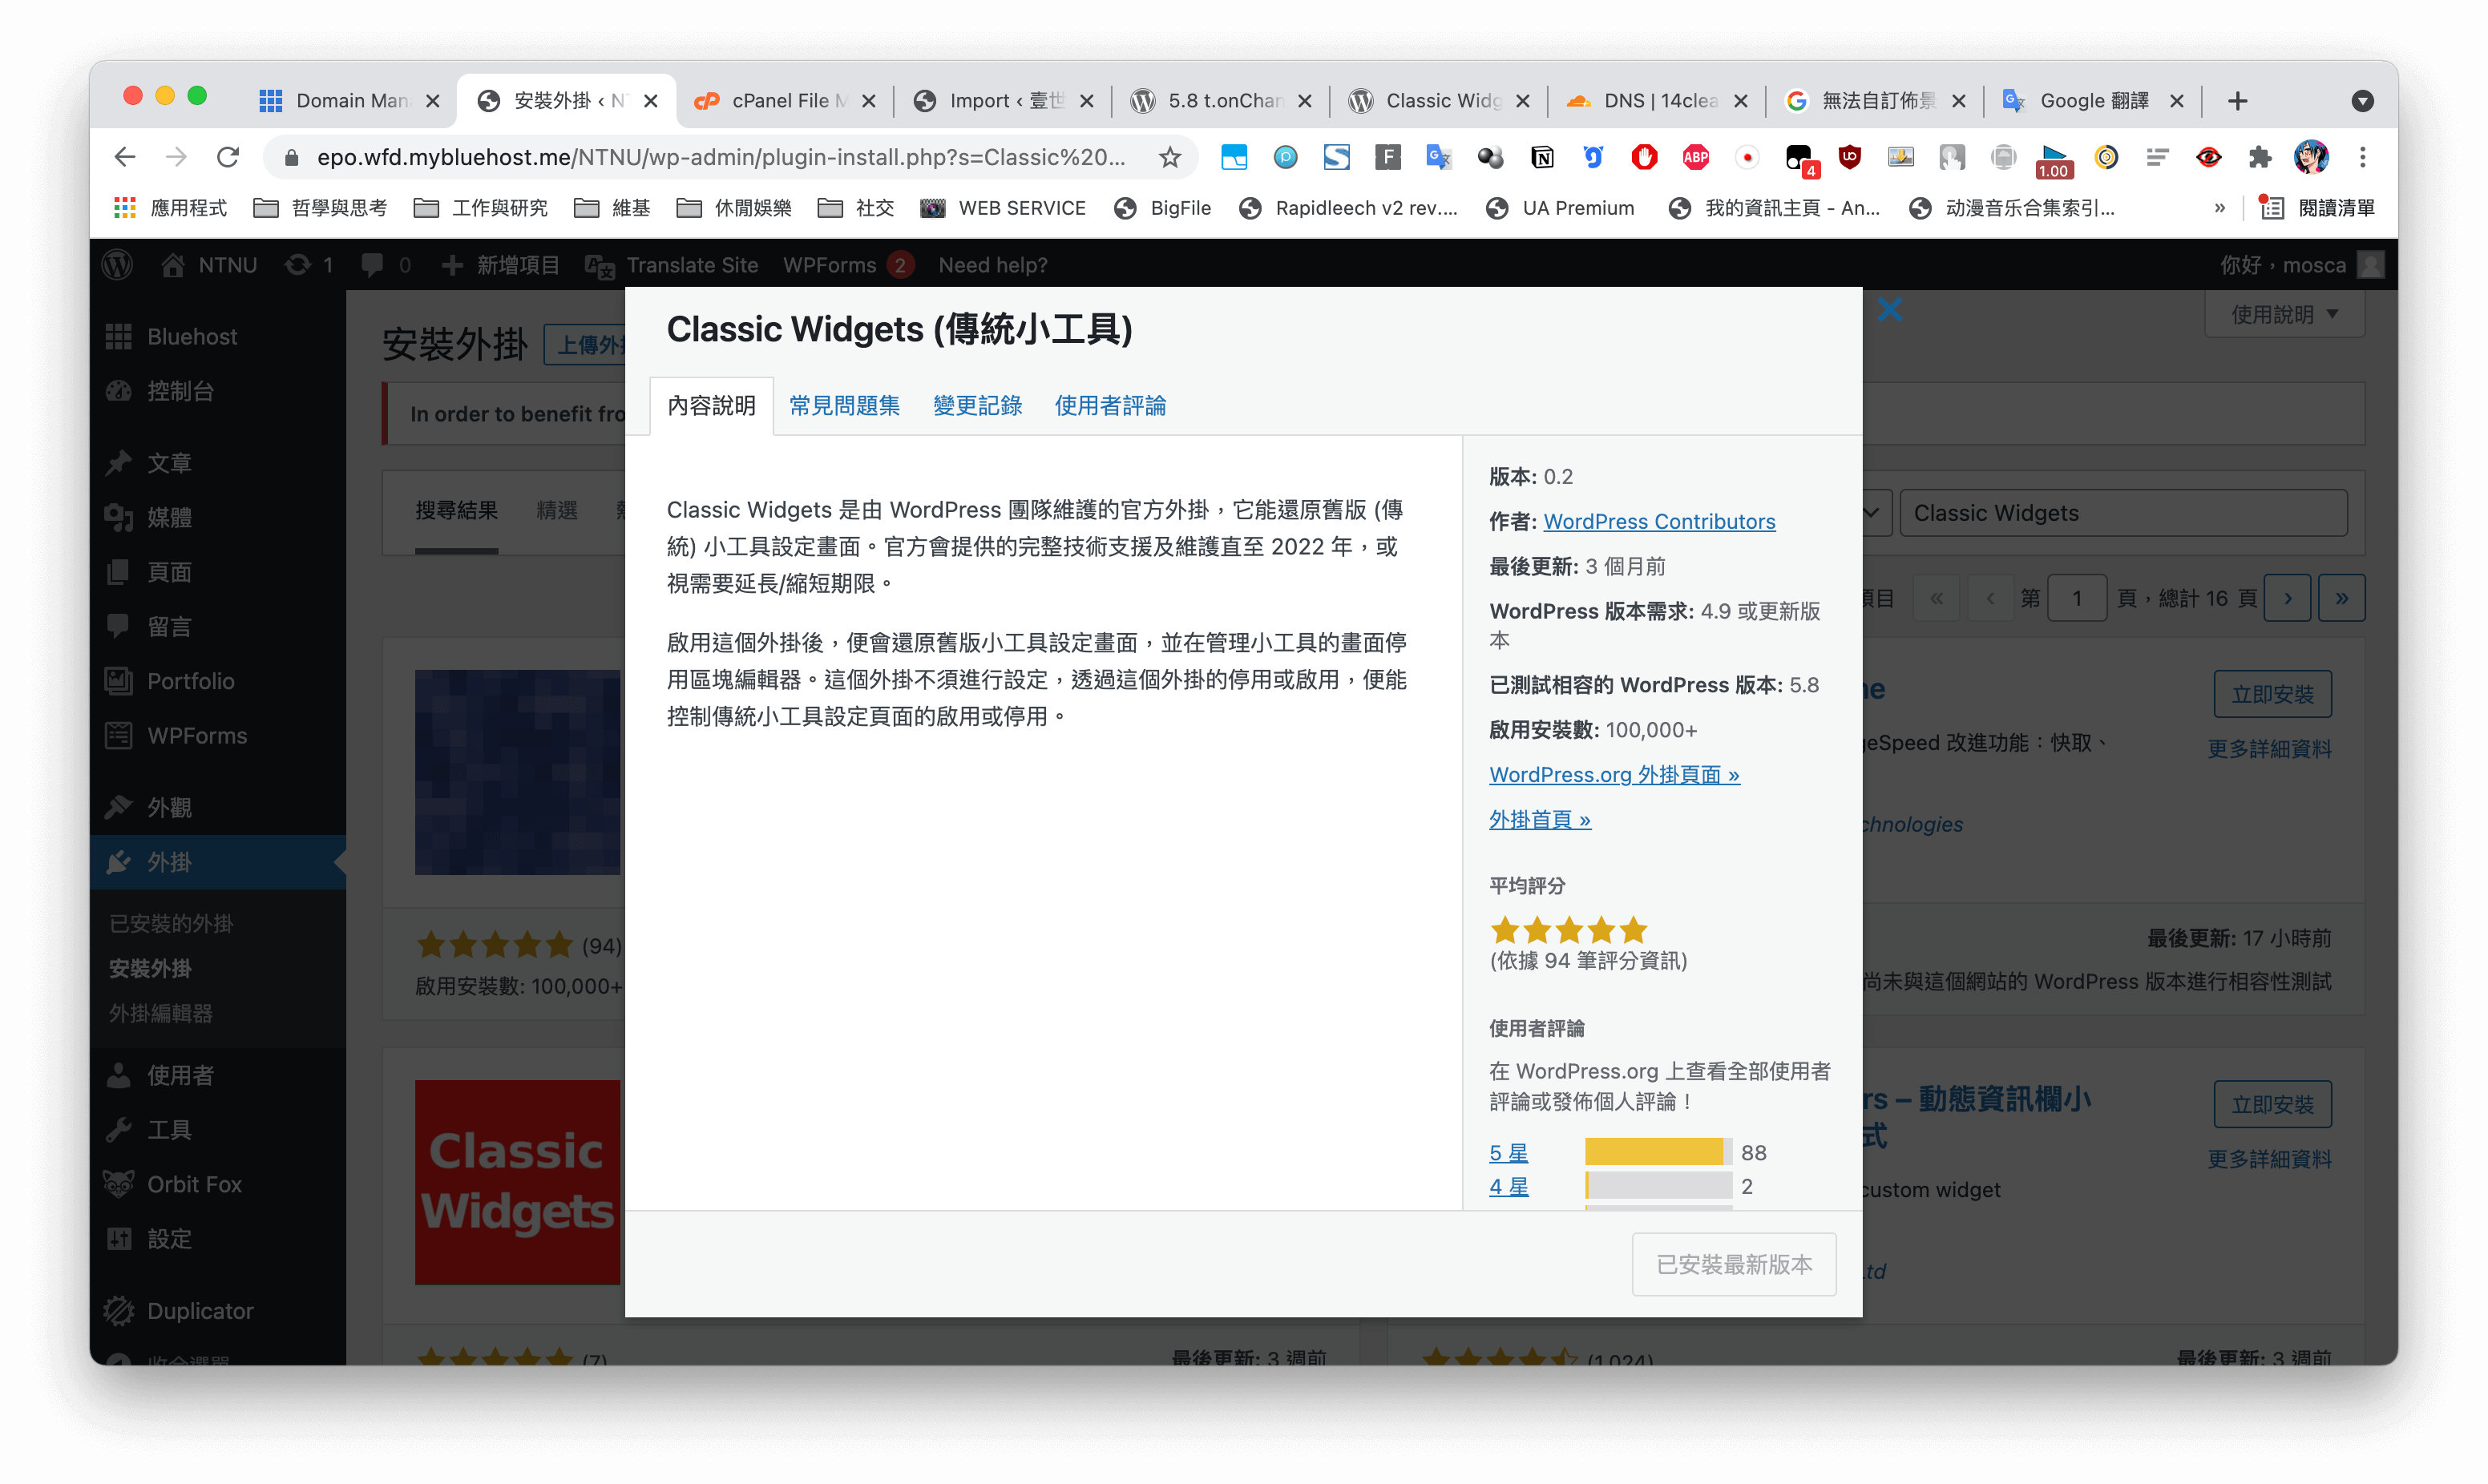This screenshot has width=2488, height=1484.
Task: Open the Chrome three-dot menu
Action: click(x=2363, y=157)
